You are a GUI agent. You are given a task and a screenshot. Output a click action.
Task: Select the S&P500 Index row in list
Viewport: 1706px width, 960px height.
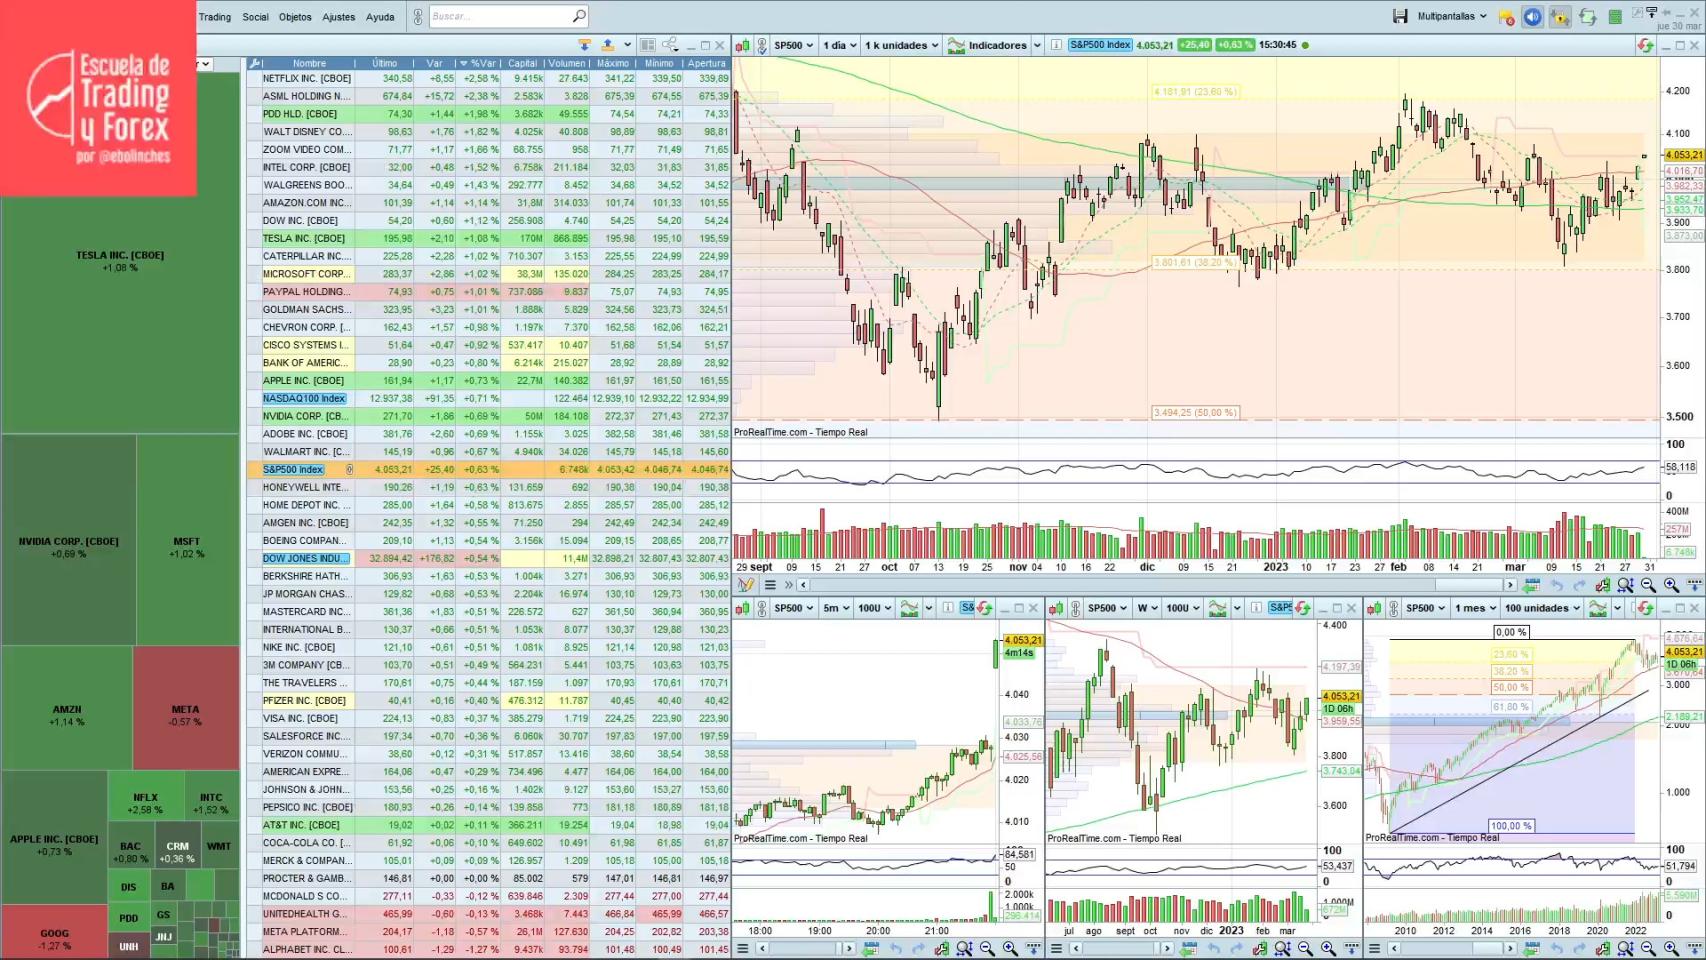tap(489, 469)
